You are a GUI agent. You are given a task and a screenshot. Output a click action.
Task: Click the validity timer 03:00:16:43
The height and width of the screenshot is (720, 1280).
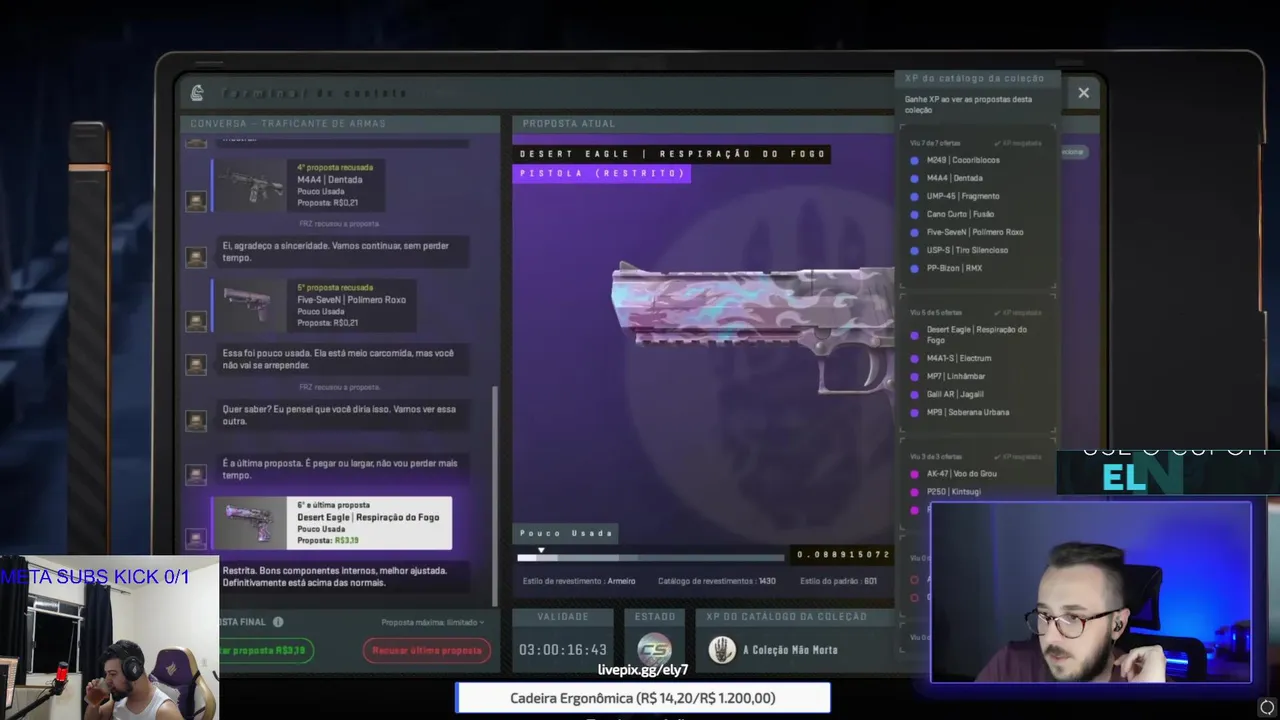click(x=563, y=650)
